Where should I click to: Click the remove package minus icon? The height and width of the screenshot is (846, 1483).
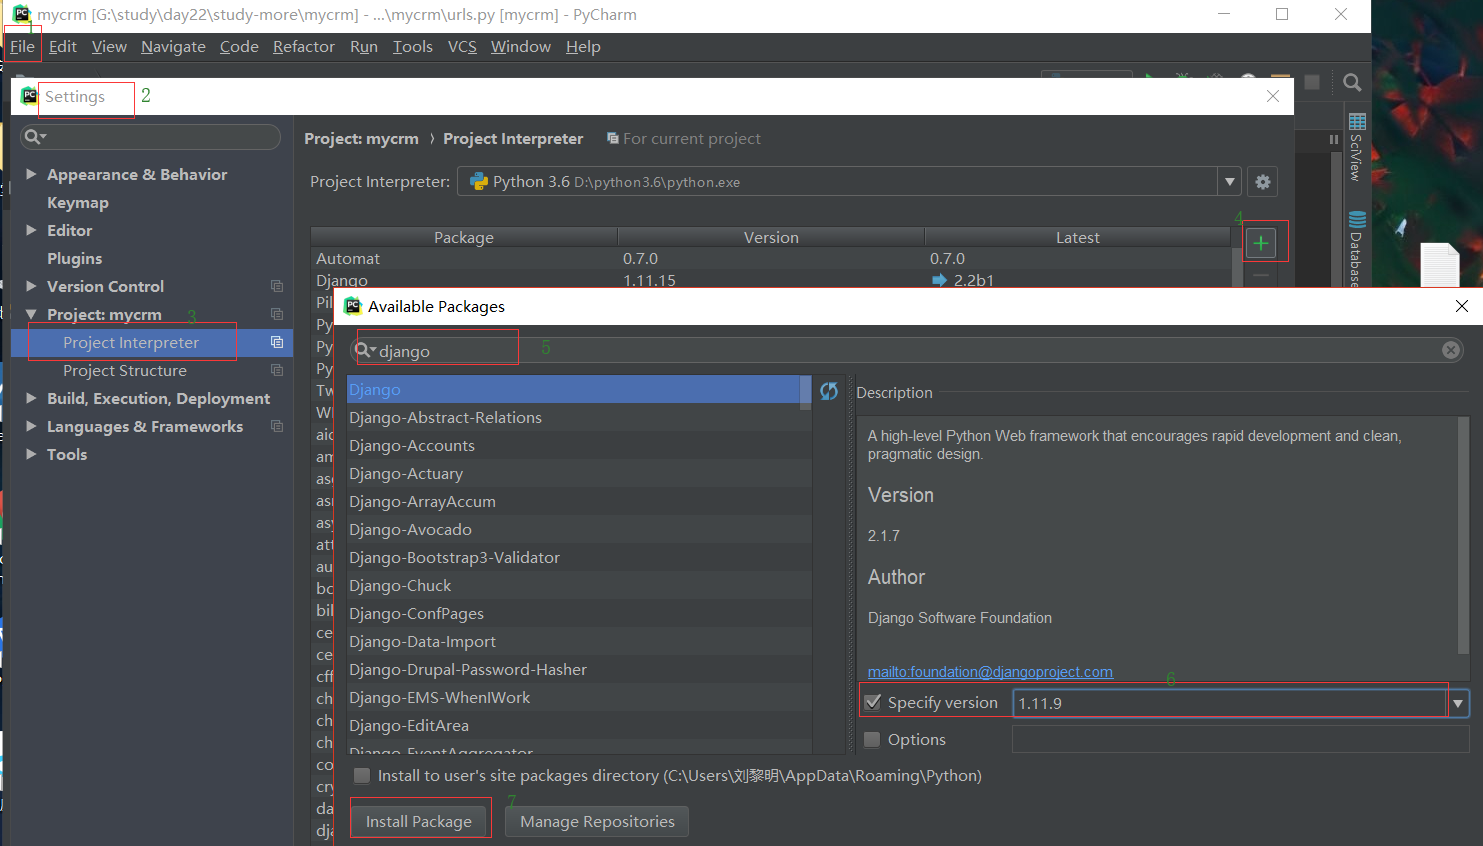coord(1261,275)
